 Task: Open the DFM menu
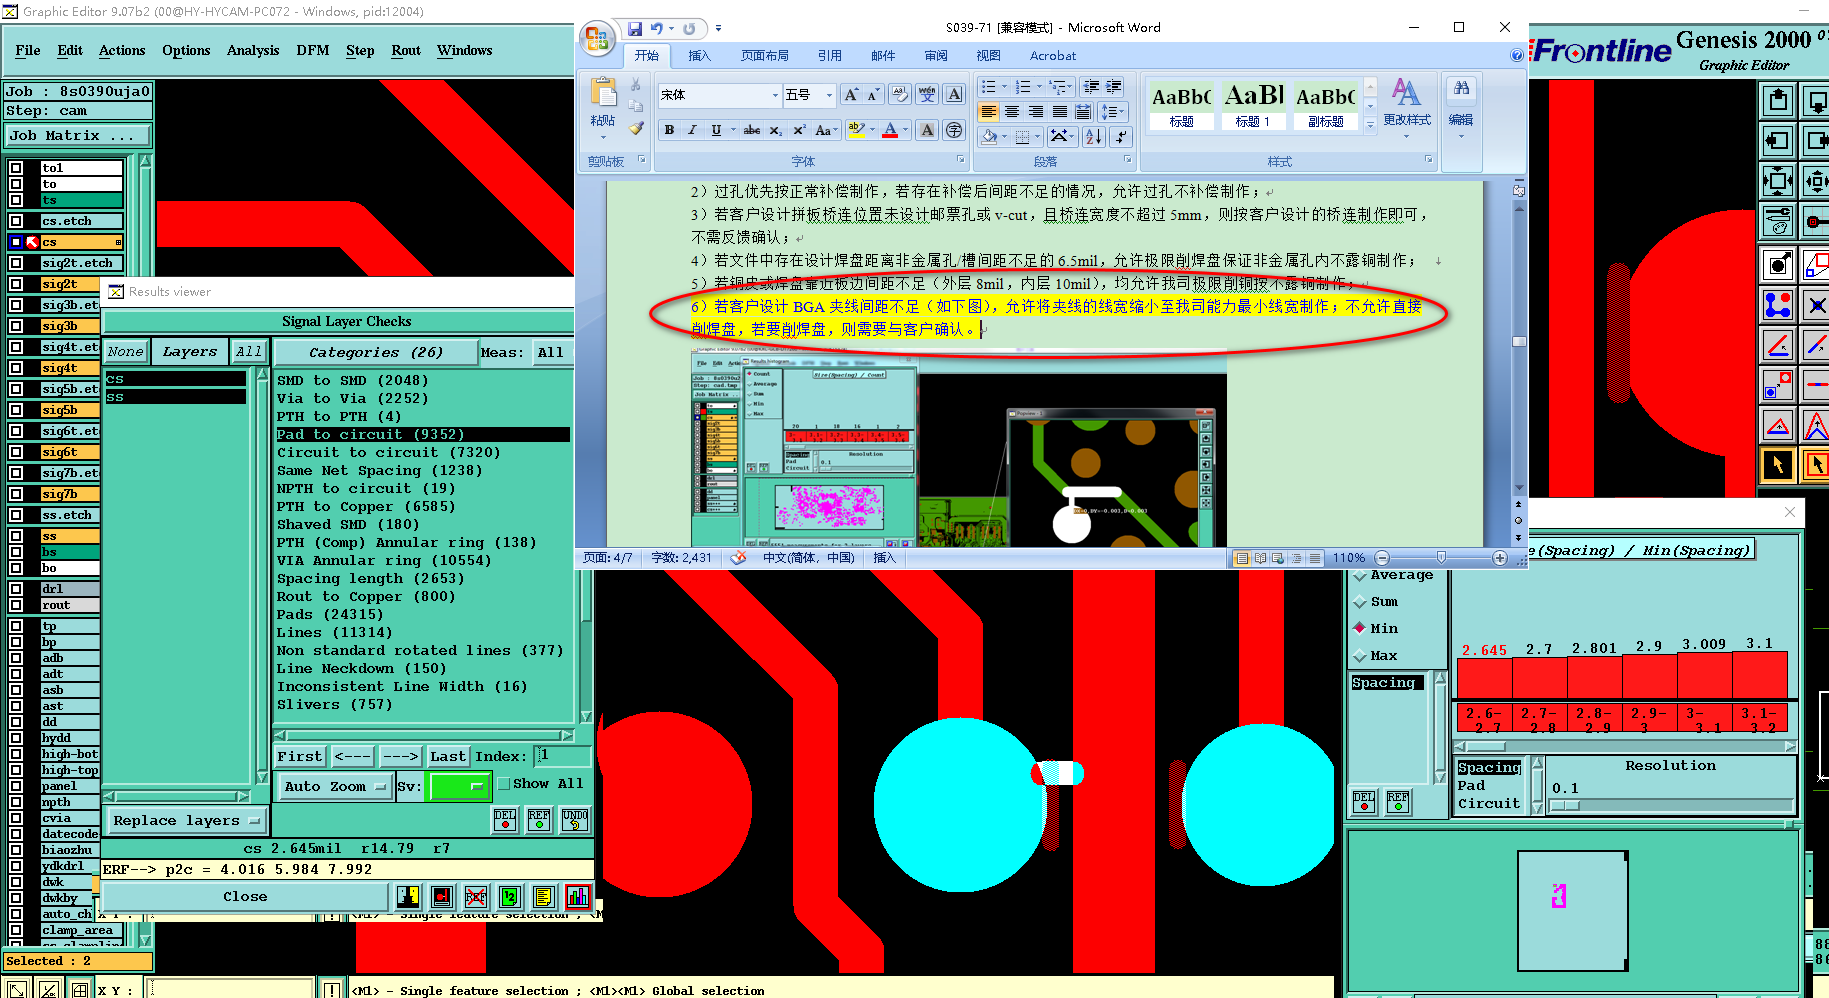[313, 50]
